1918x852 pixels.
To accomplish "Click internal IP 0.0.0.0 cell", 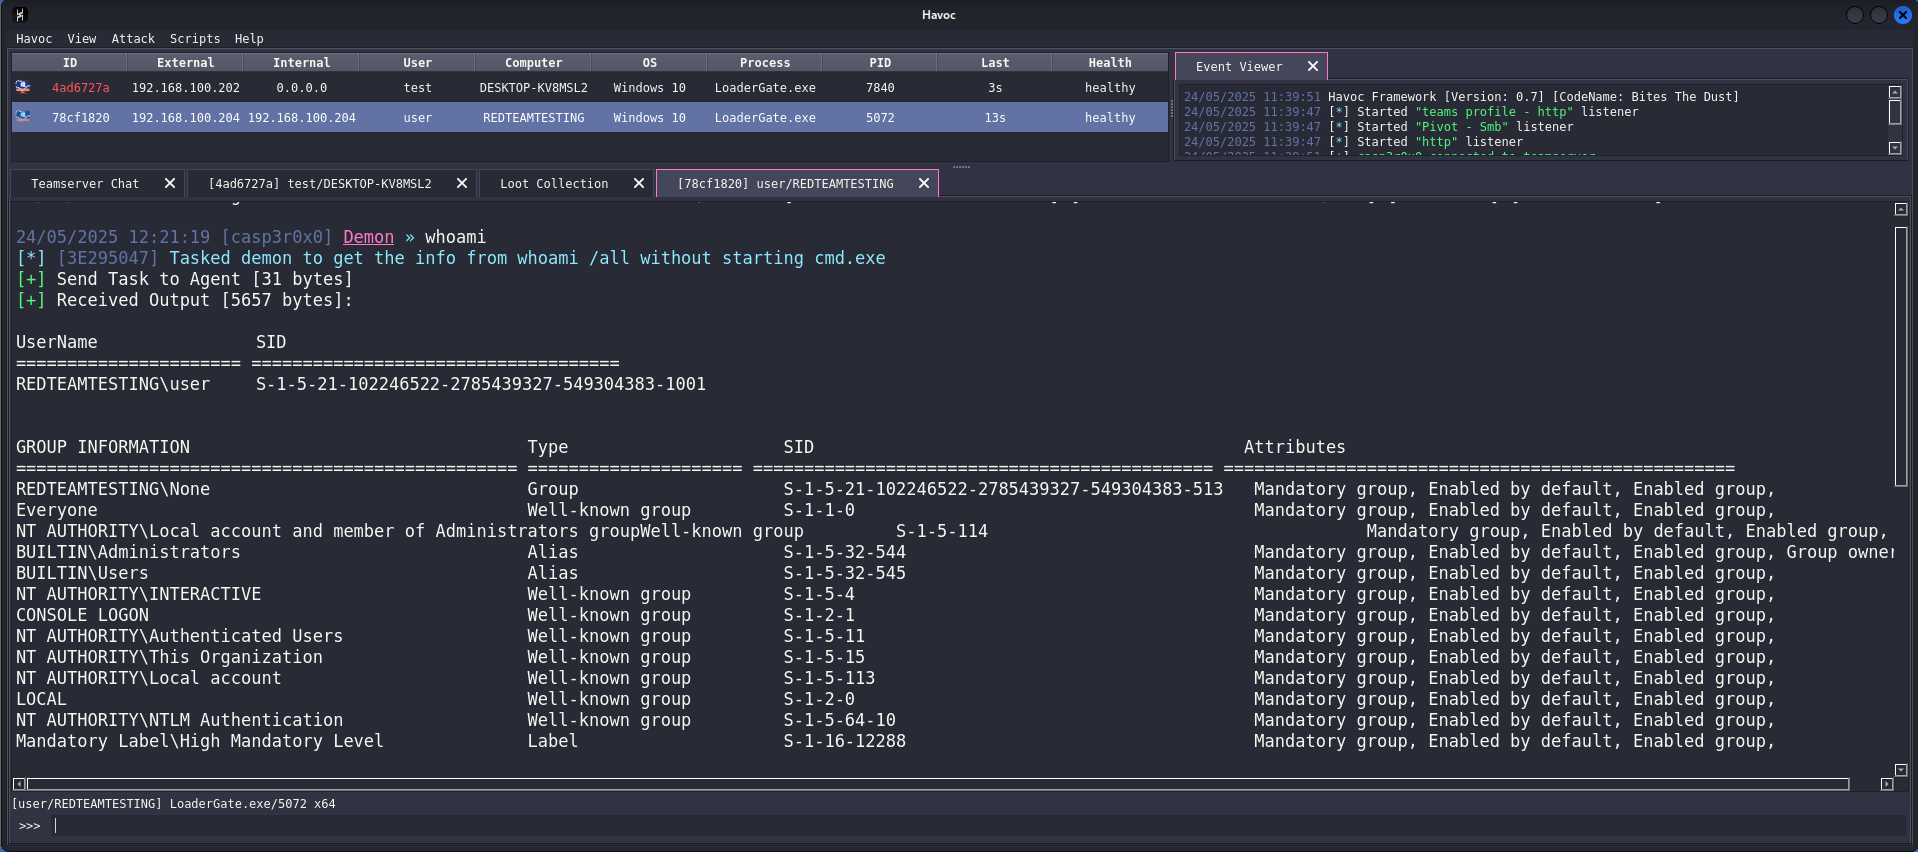I will click(301, 88).
